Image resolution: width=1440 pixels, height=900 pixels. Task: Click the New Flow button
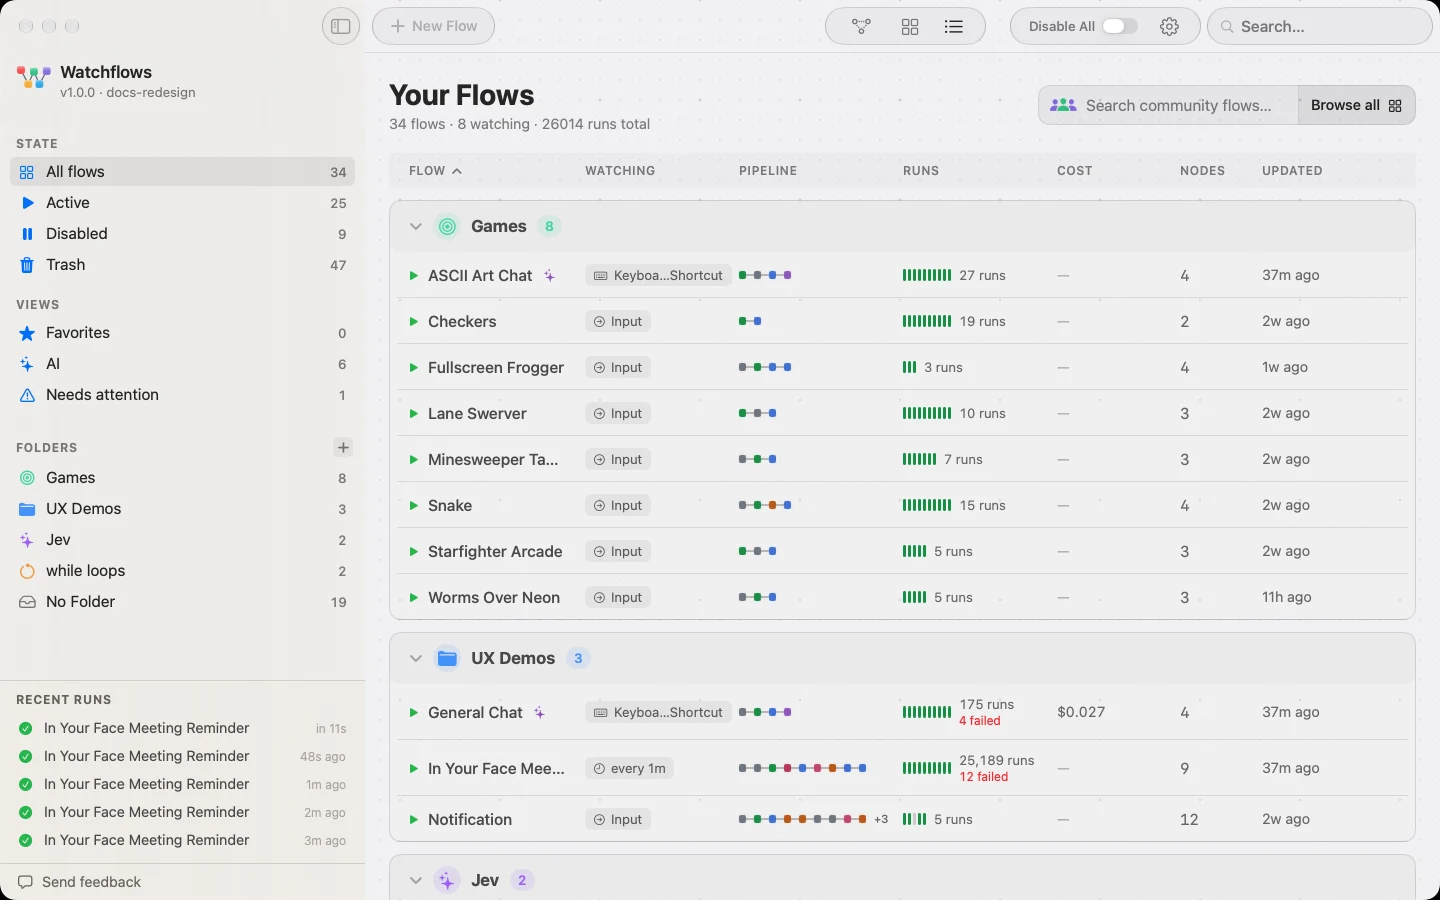click(433, 26)
